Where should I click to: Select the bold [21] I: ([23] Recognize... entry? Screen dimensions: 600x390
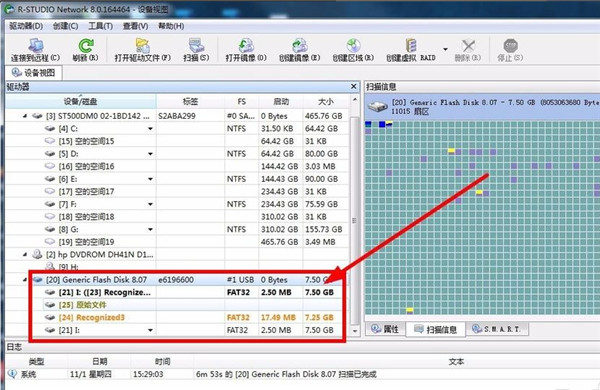pos(104,292)
